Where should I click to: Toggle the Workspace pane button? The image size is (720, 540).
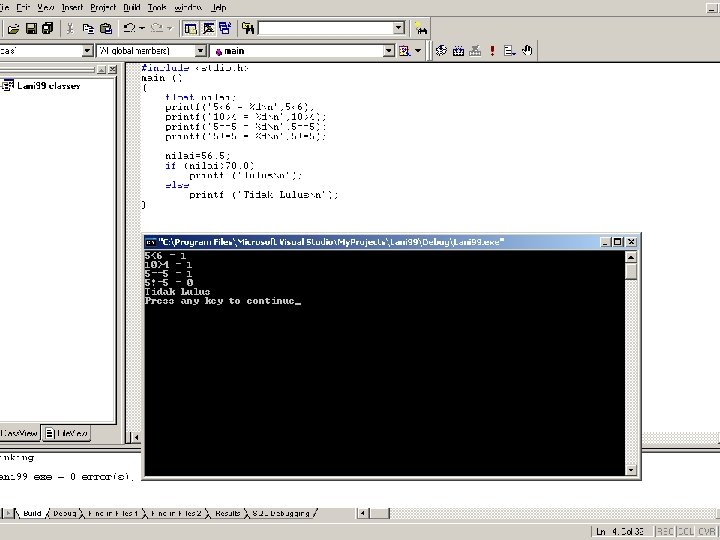tap(191, 28)
